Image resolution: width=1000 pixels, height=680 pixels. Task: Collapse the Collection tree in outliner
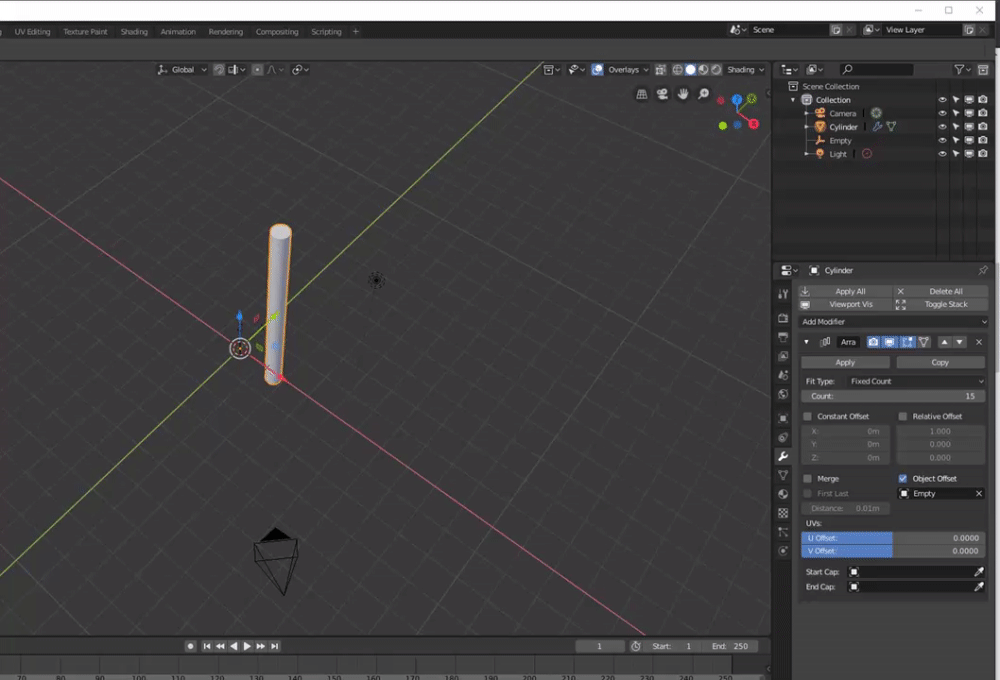click(x=794, y=100)
